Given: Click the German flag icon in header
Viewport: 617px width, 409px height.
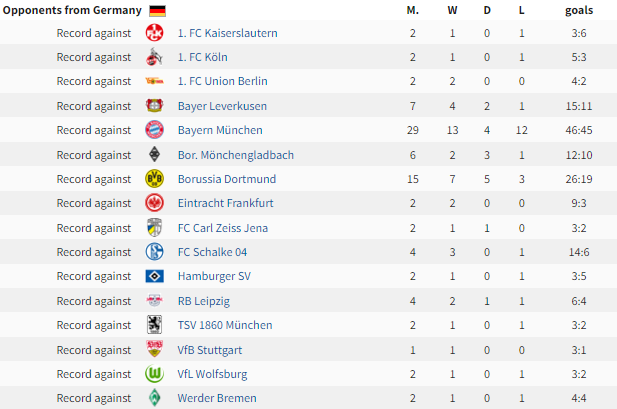Looking at the screenshot, I should [157, 11].
